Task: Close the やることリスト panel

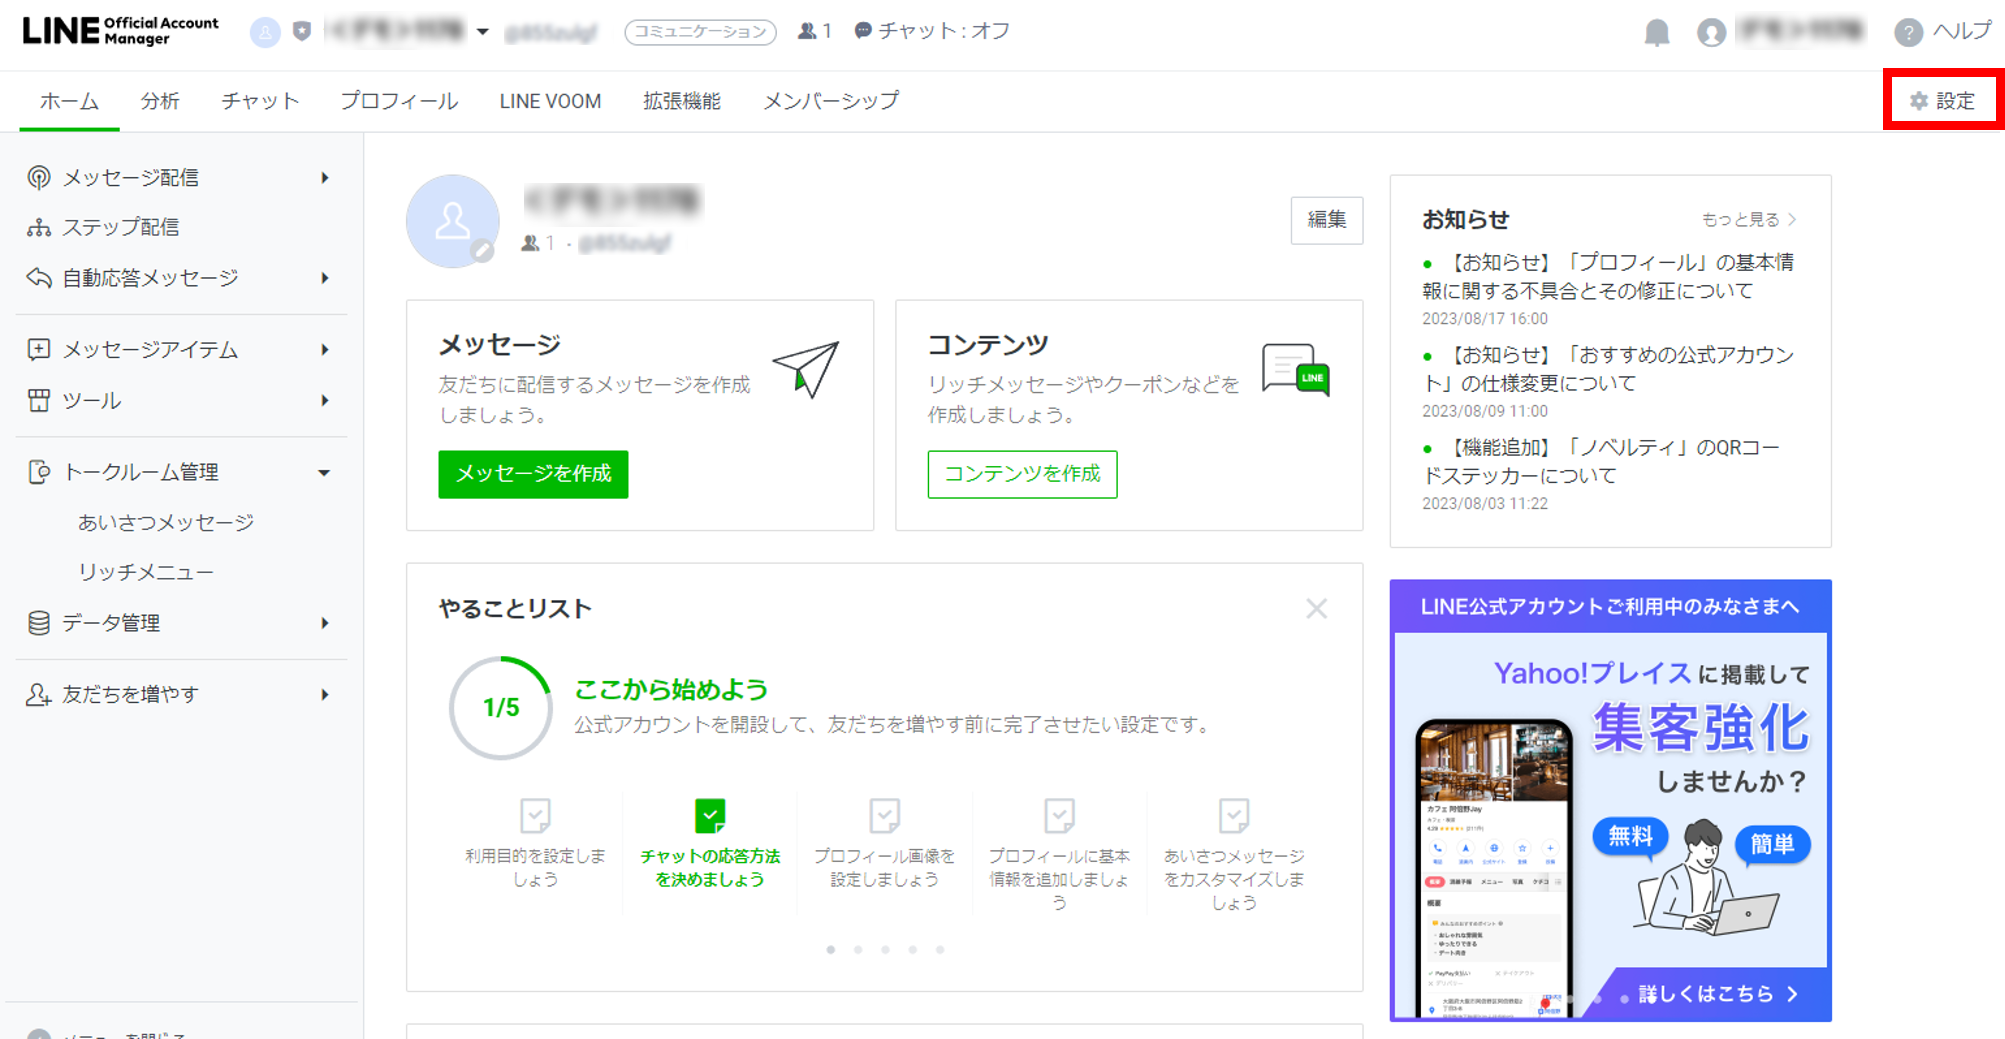Action: click(1316, 609)
